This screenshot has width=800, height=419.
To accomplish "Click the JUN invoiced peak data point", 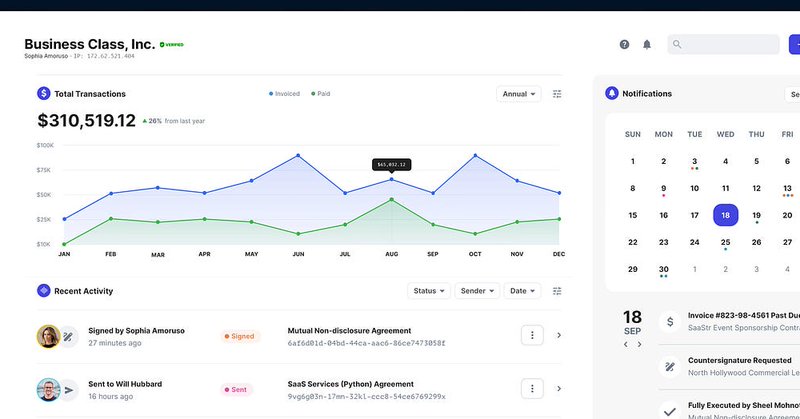I will tap(298, 155).
